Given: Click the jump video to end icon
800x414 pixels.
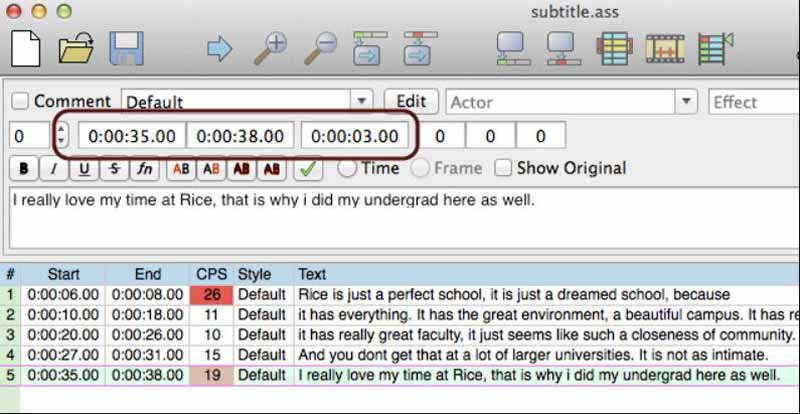Looking at the screenshot, I should [x=420, y=48].
